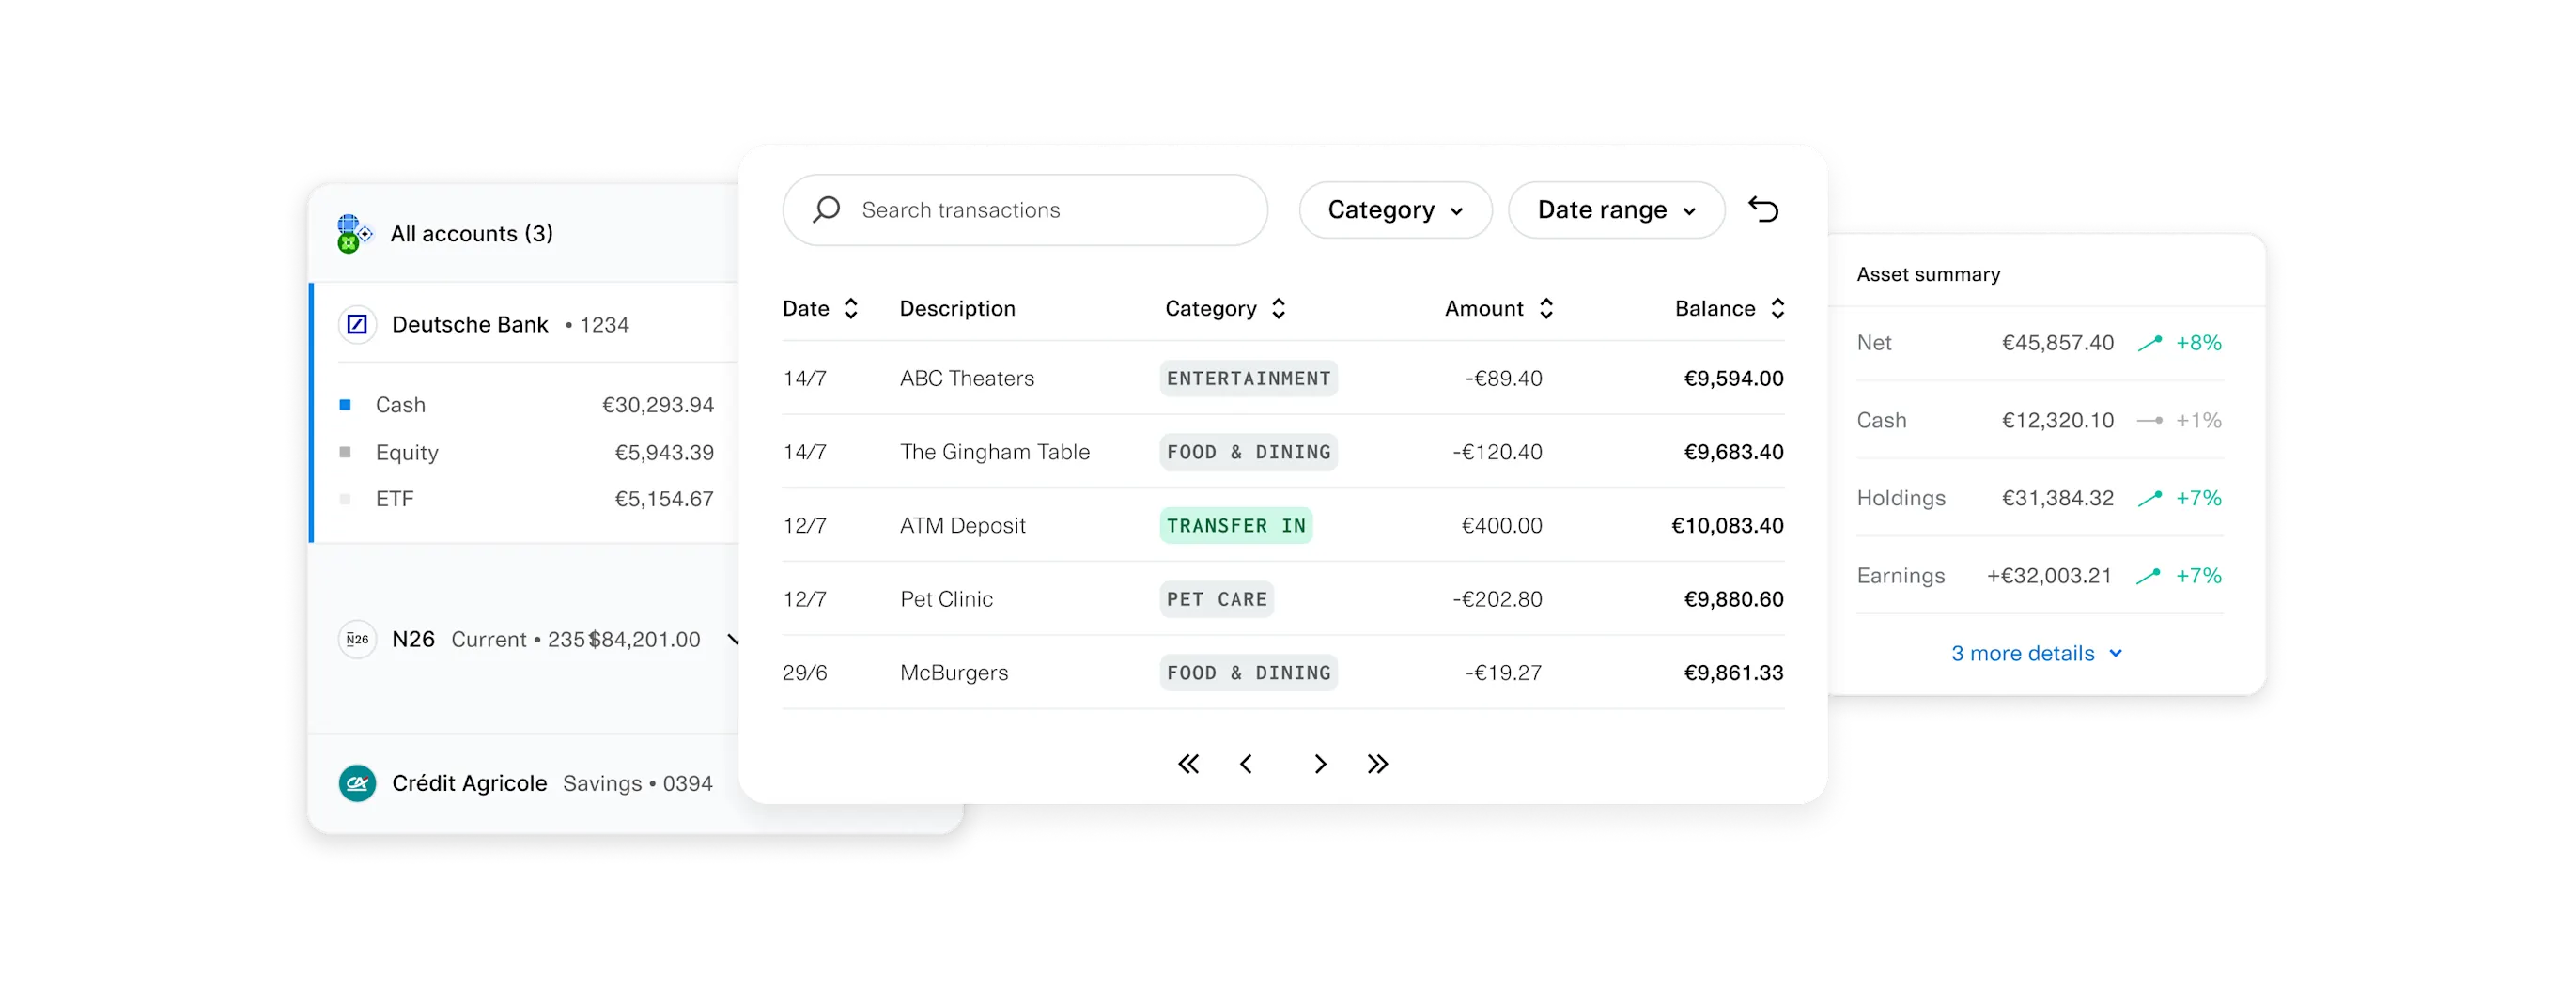The width and height of the screenshot is (2576, 990).
Task: Click the €400.00 amount
Action: pos(1501,526)
